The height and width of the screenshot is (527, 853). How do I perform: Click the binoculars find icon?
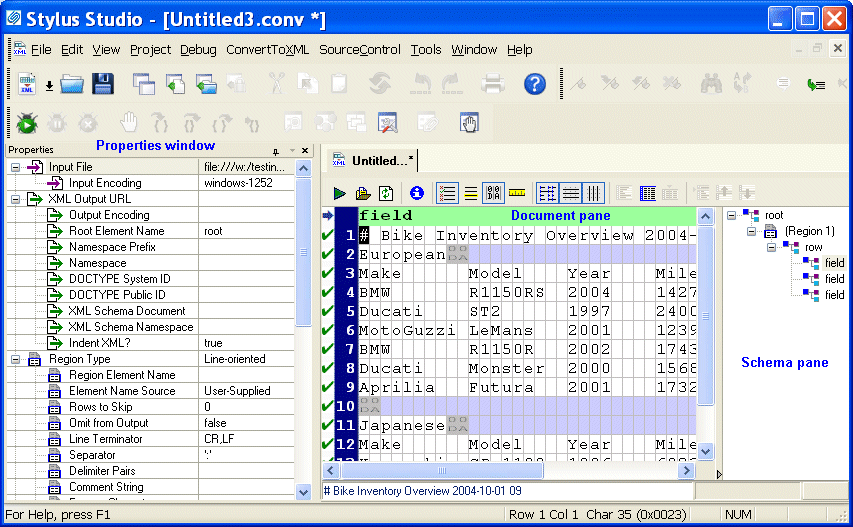[x=711, y=85]
